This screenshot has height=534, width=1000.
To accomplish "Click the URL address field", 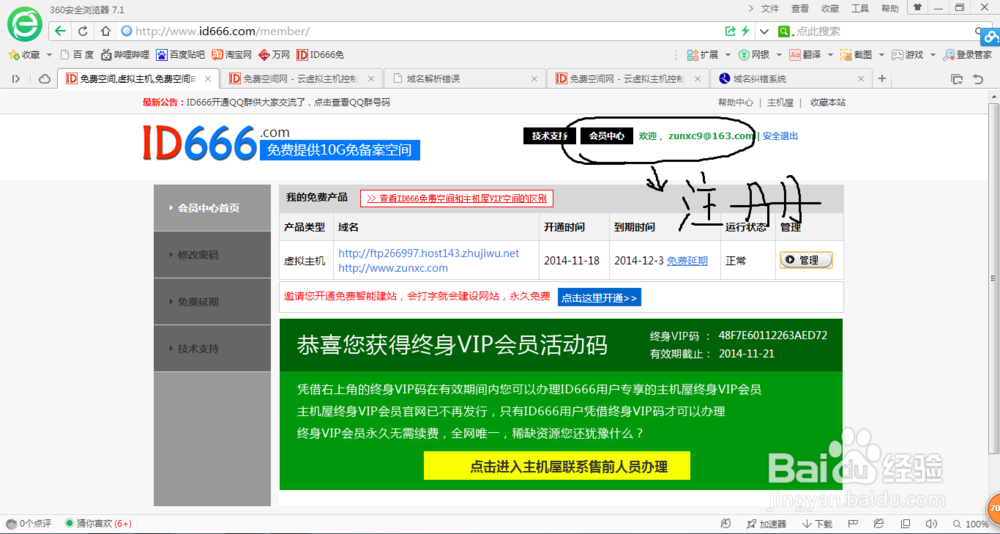I will pos(421,31).
